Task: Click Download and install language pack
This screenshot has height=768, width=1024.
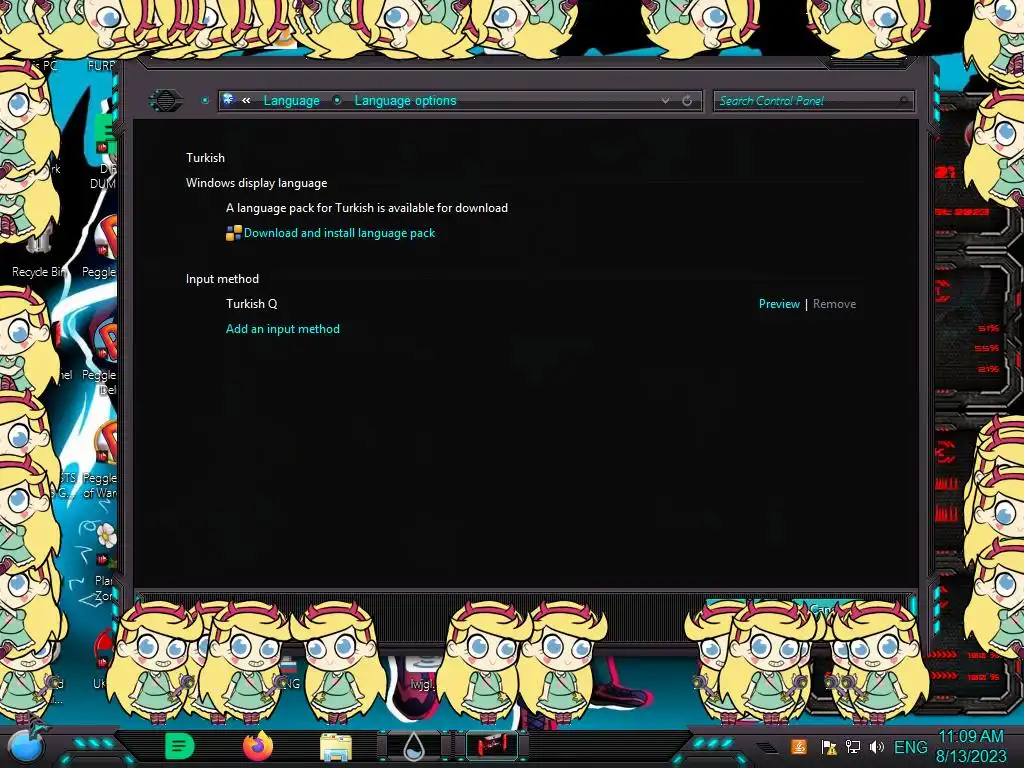Action: [339, 233]
